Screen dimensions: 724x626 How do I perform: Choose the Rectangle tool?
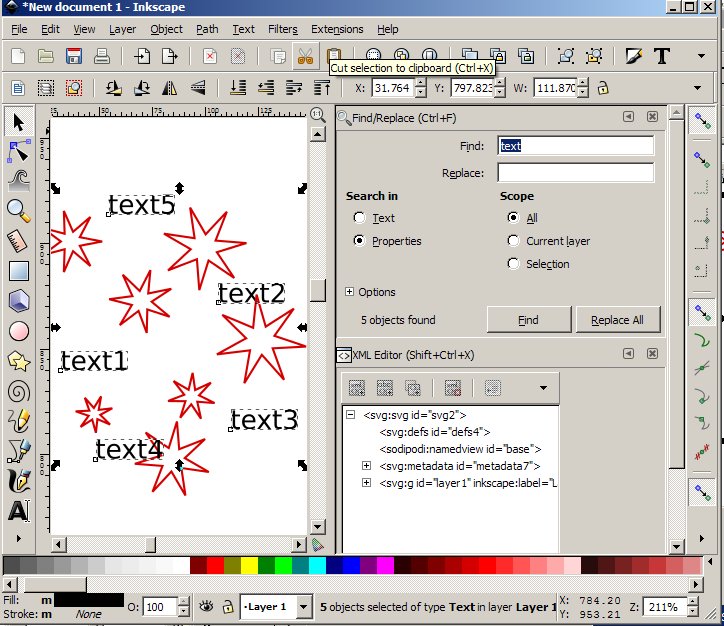[18, 271]
